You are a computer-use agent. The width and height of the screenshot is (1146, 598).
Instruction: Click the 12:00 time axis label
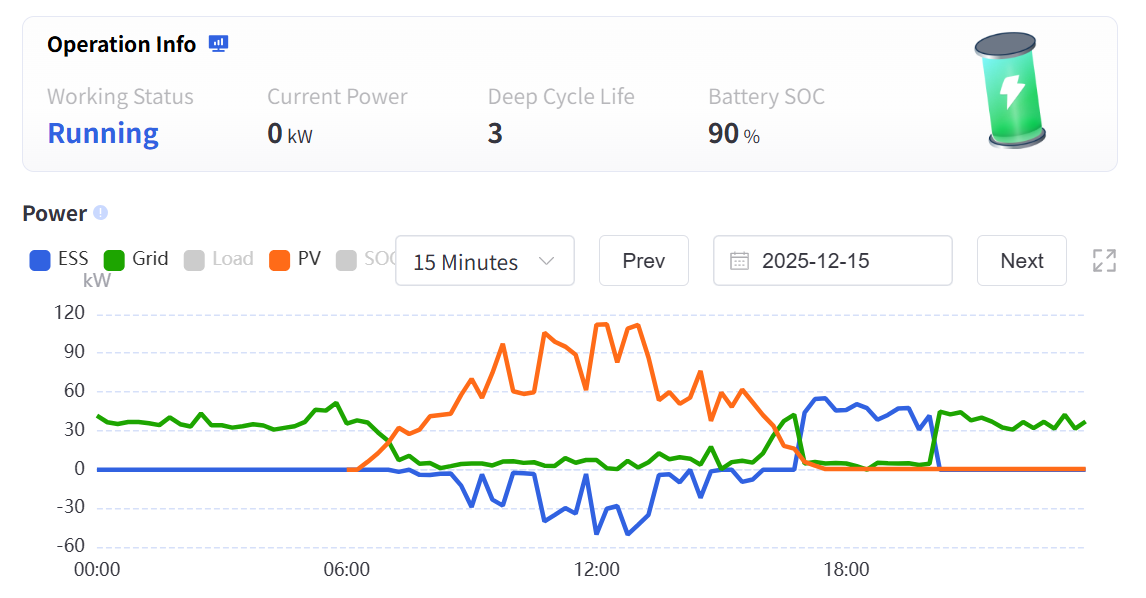tap(596, 571)
